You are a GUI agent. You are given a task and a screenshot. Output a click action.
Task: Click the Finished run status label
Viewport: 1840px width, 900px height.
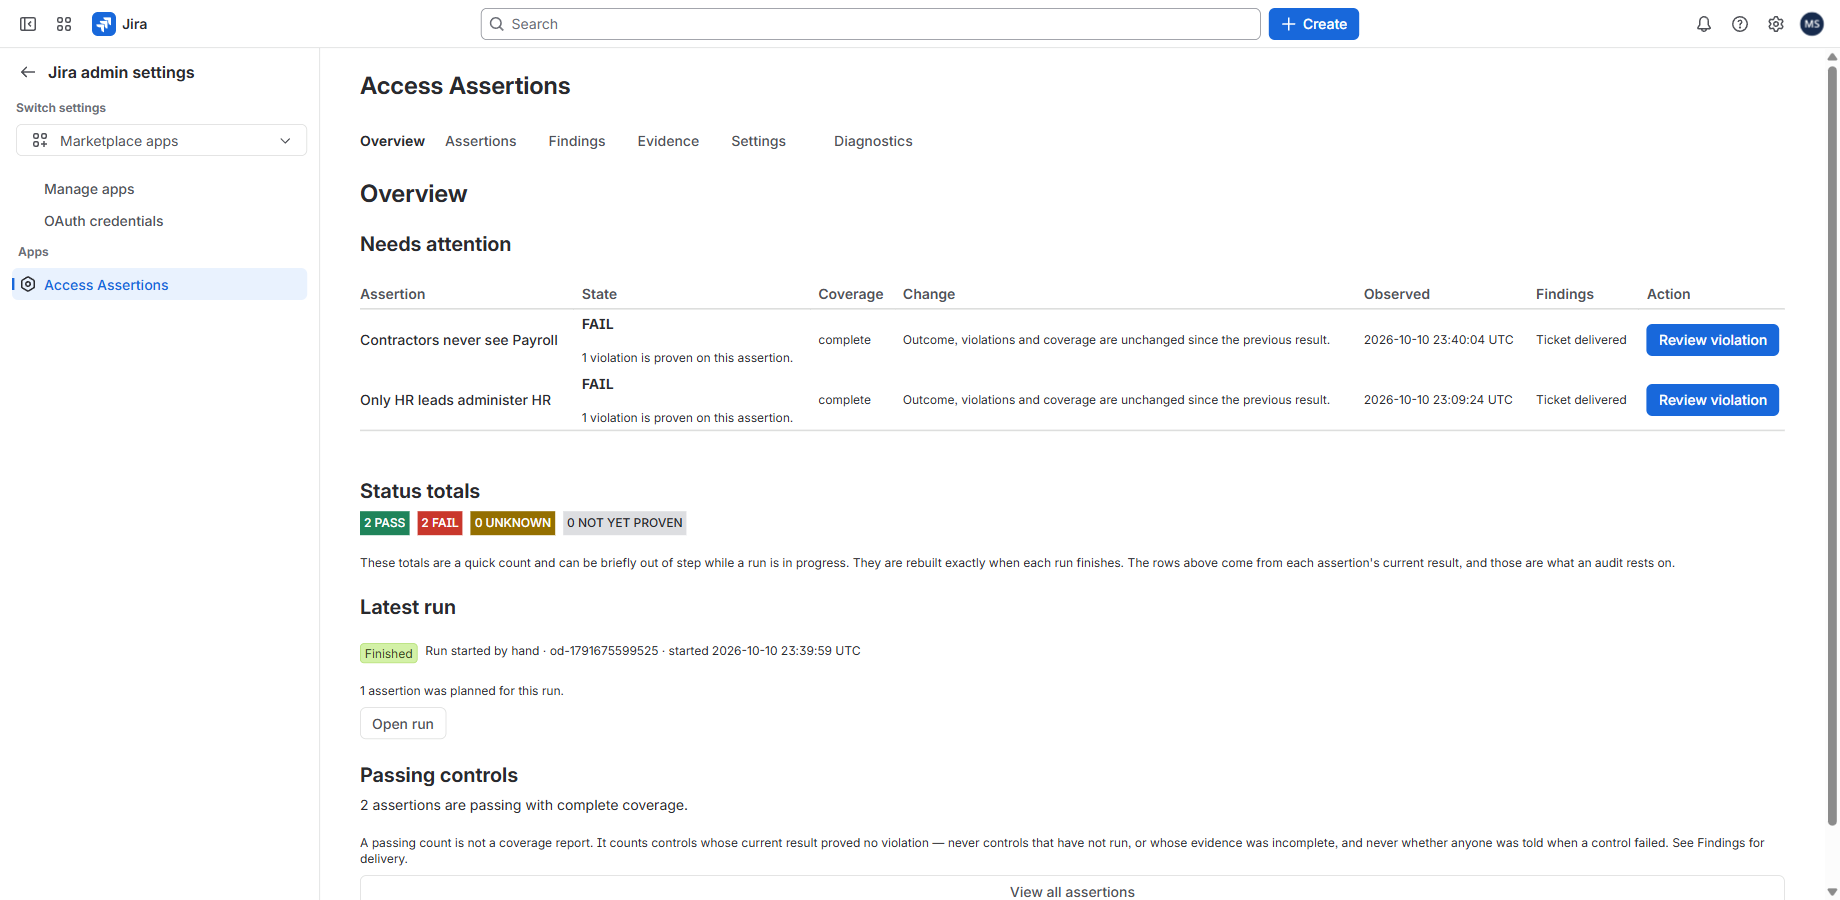[x=389, y=653]
